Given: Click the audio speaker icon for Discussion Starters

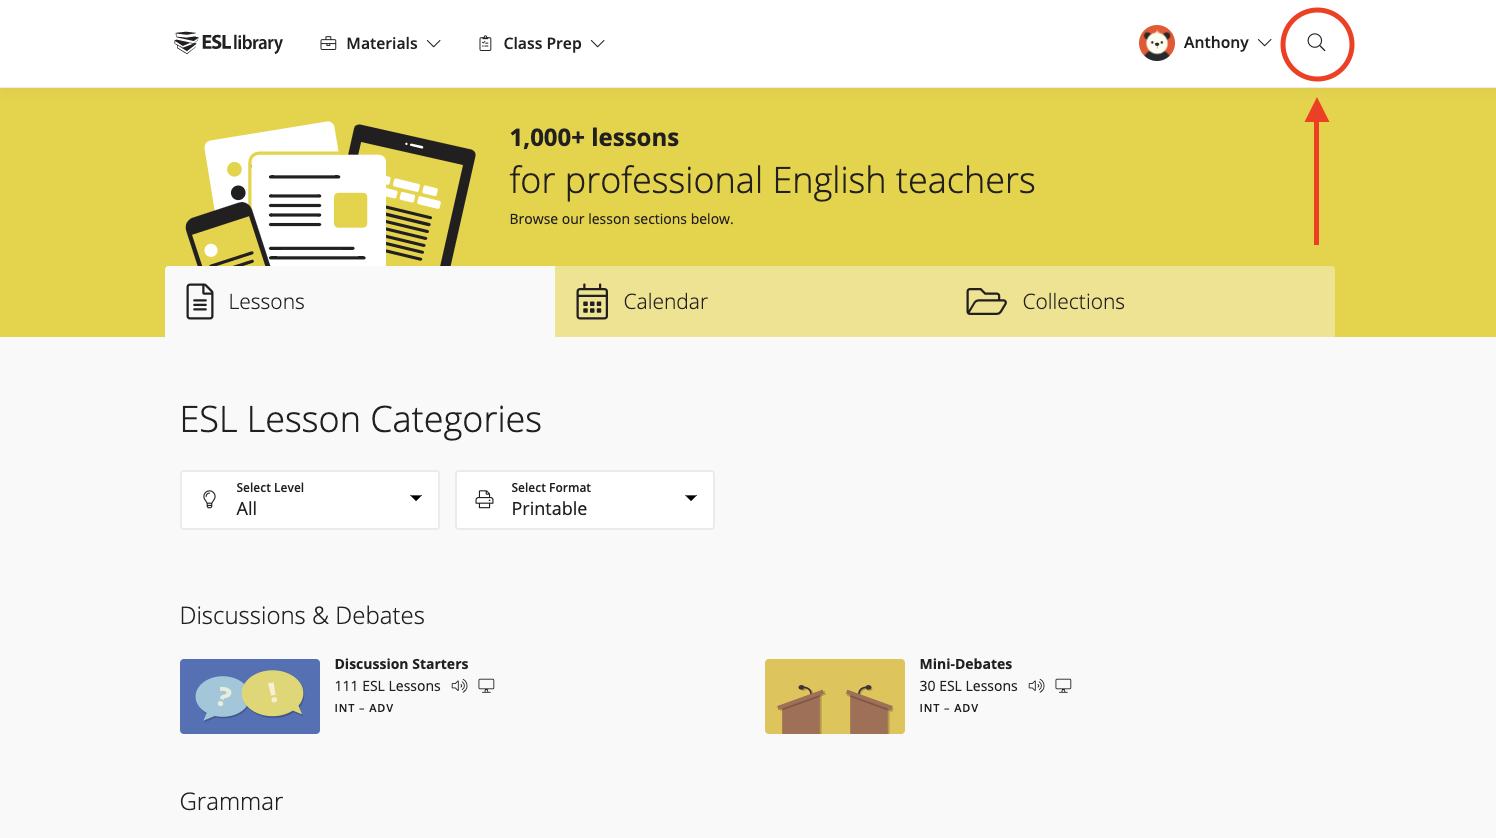Looking at the screenshot, I should (459, 686).
